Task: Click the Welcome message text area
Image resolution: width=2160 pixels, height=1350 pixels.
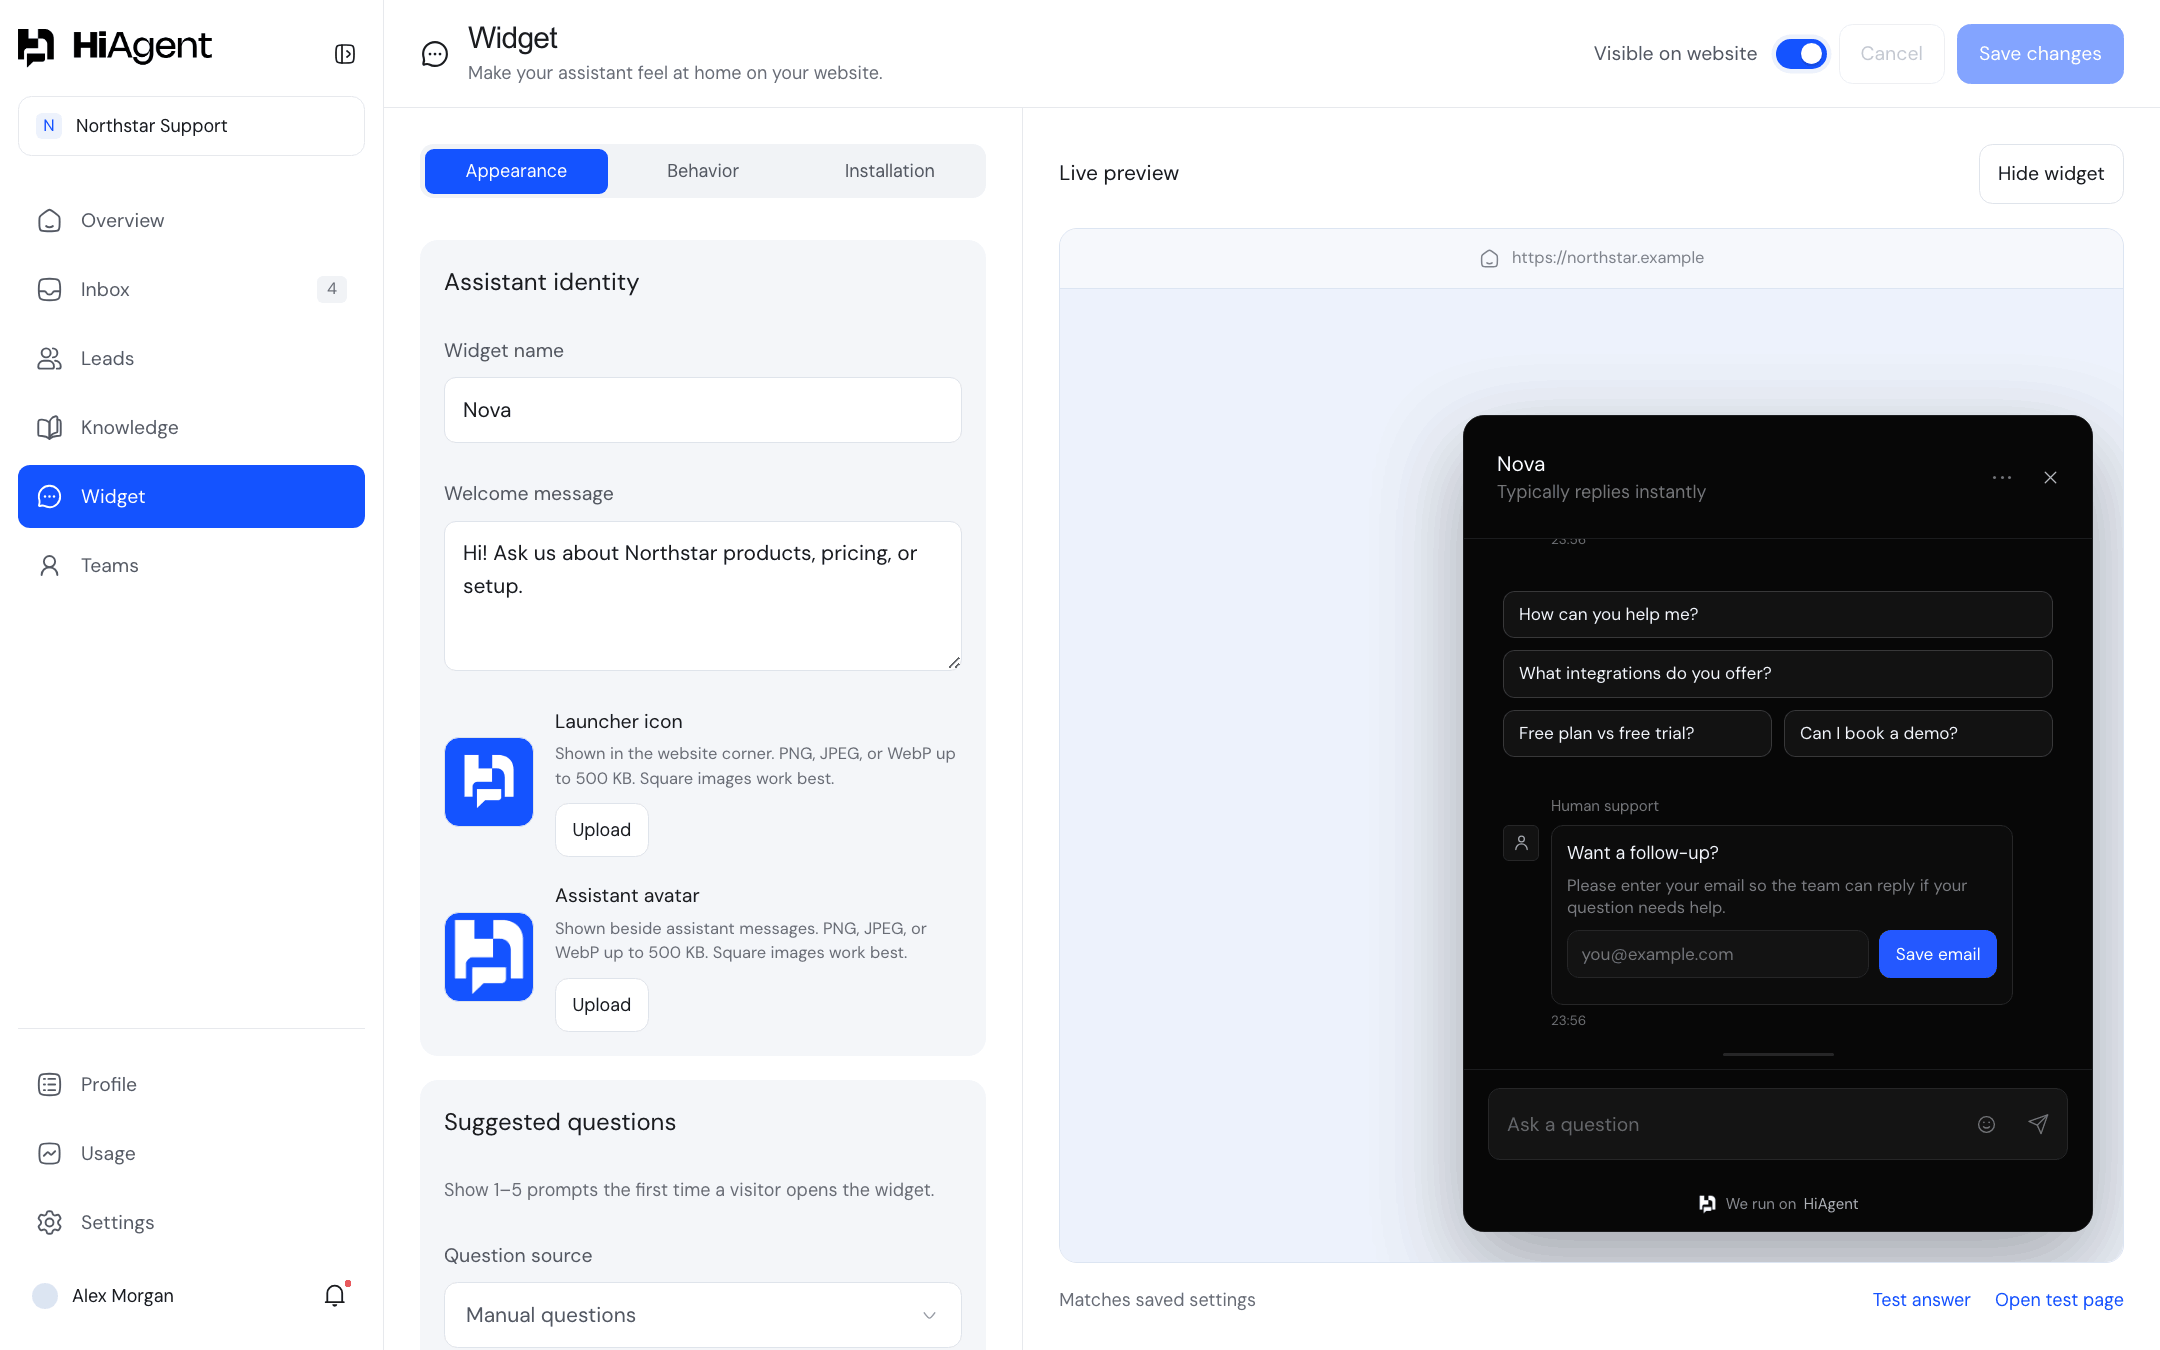Action: click(x=703, y=596)
